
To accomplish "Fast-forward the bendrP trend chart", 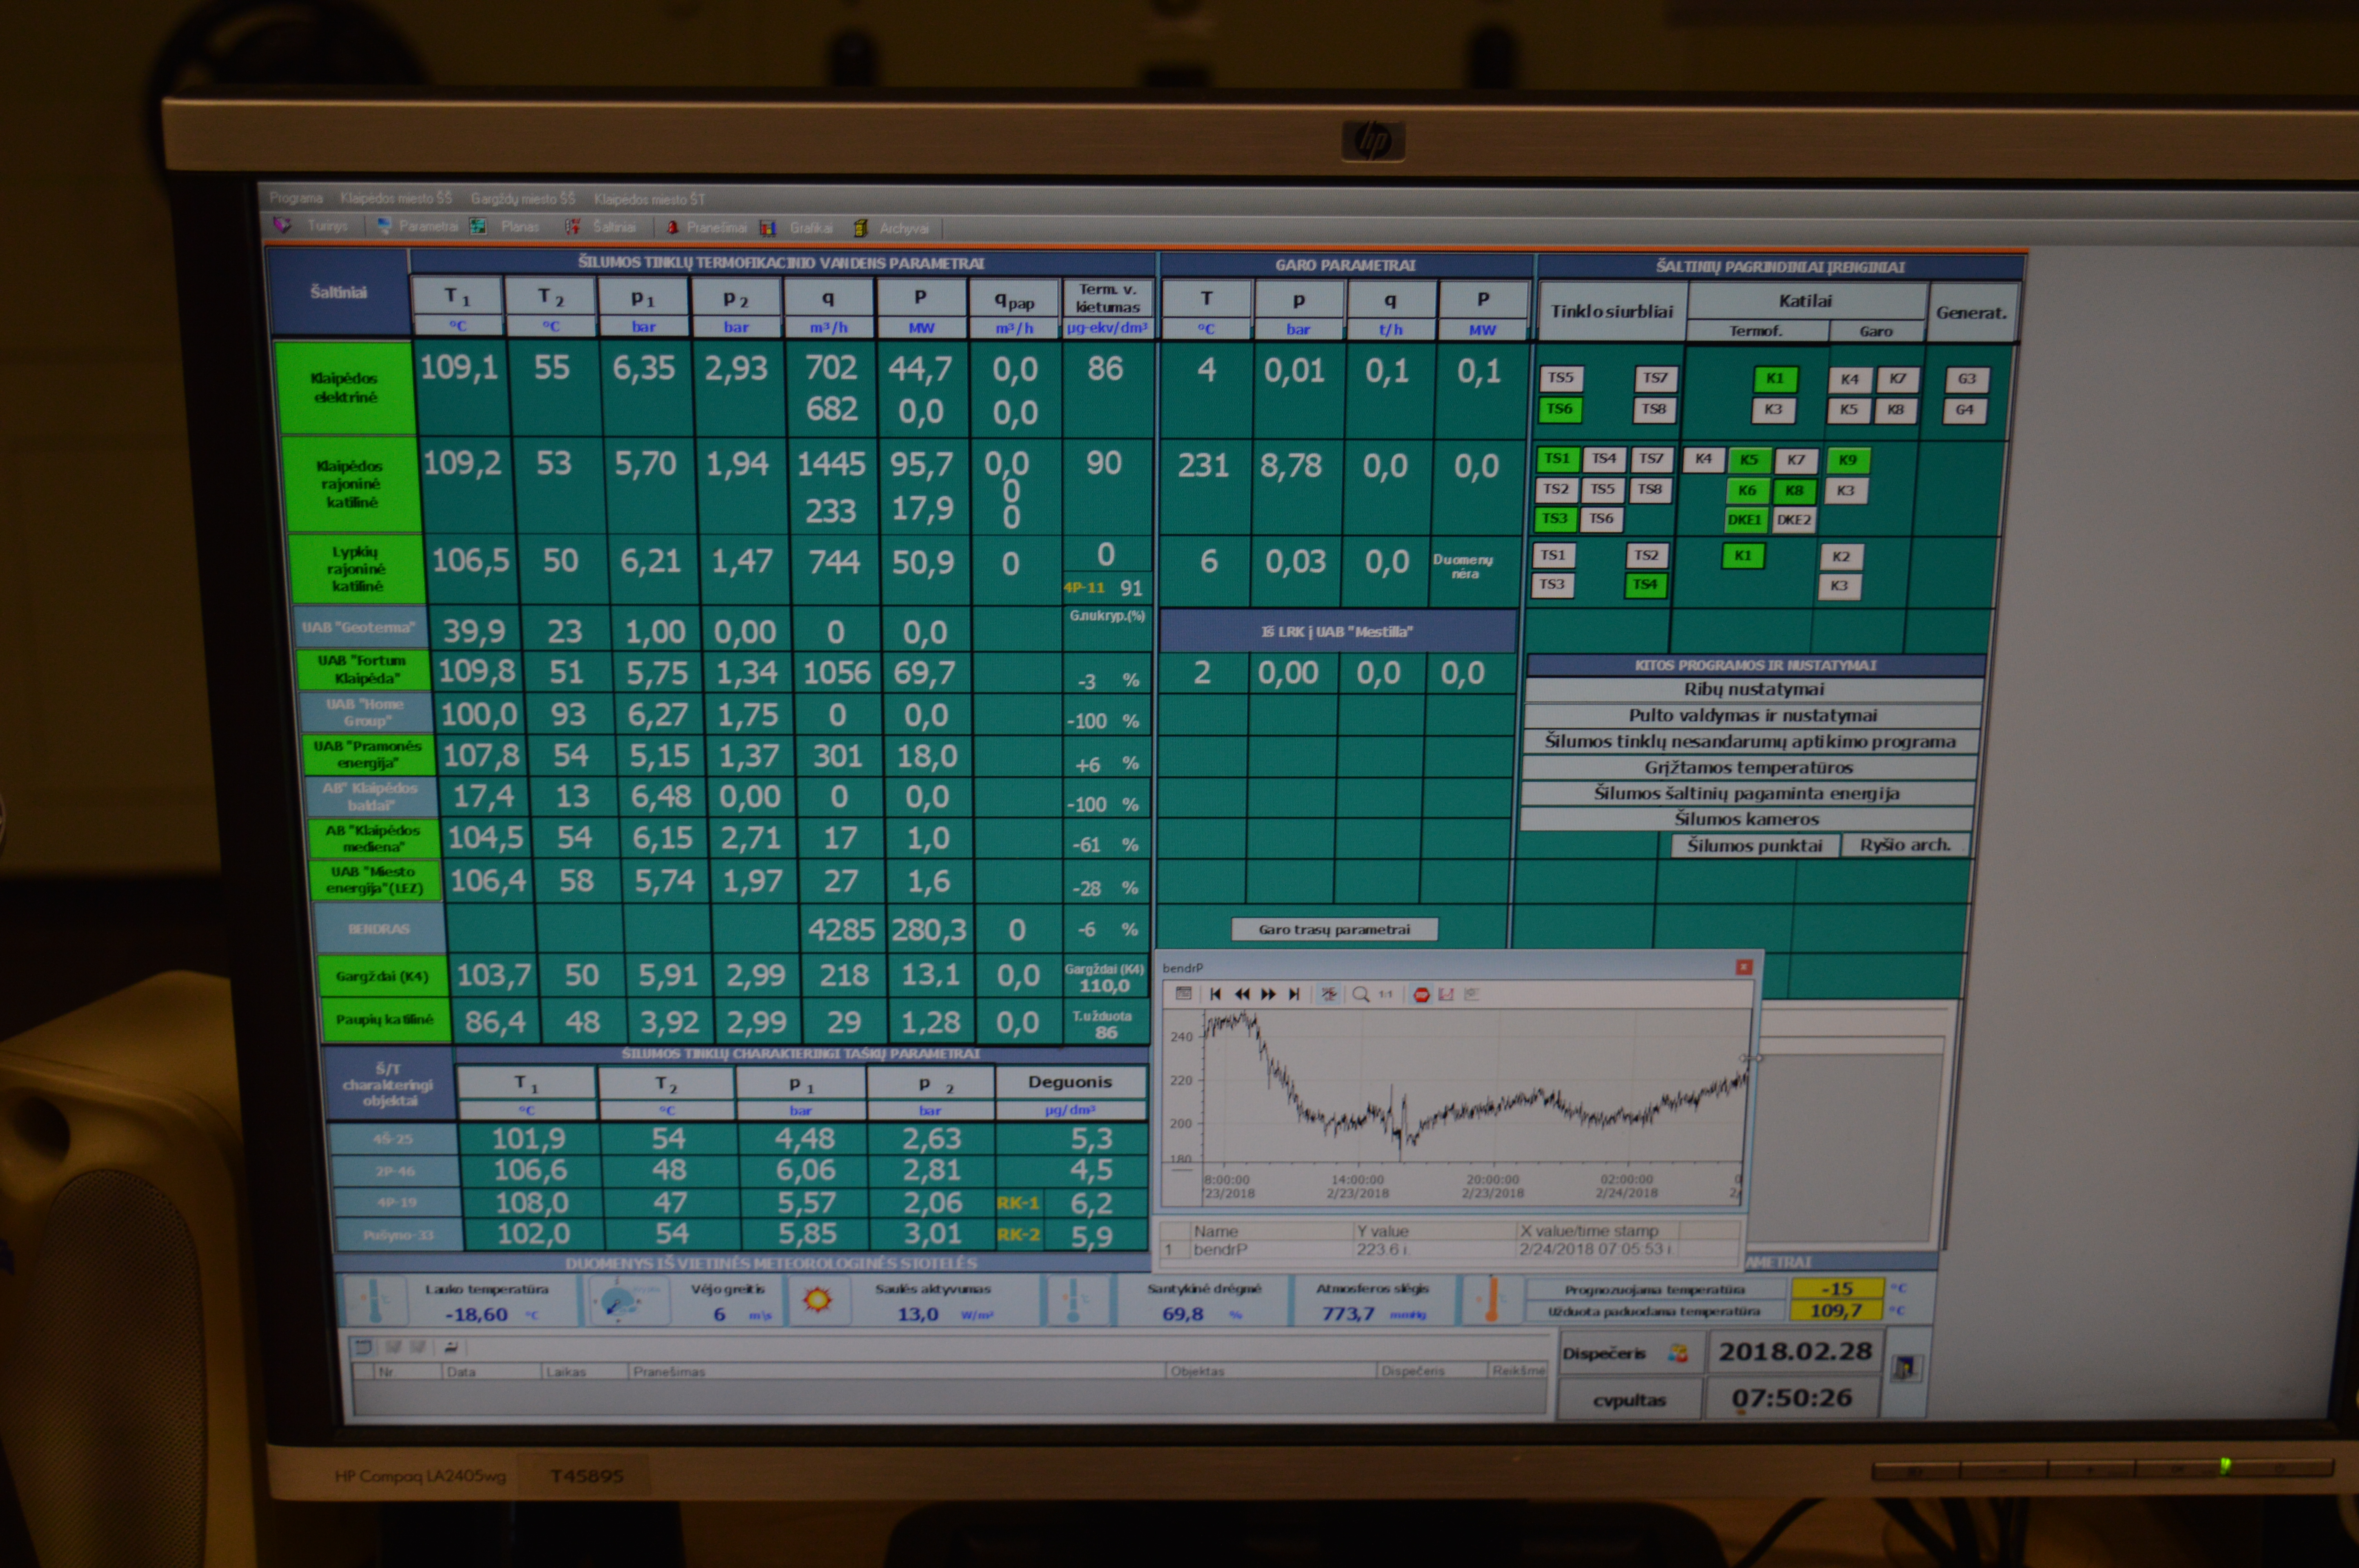I will pyautogui.click(x=1268, y=994).
